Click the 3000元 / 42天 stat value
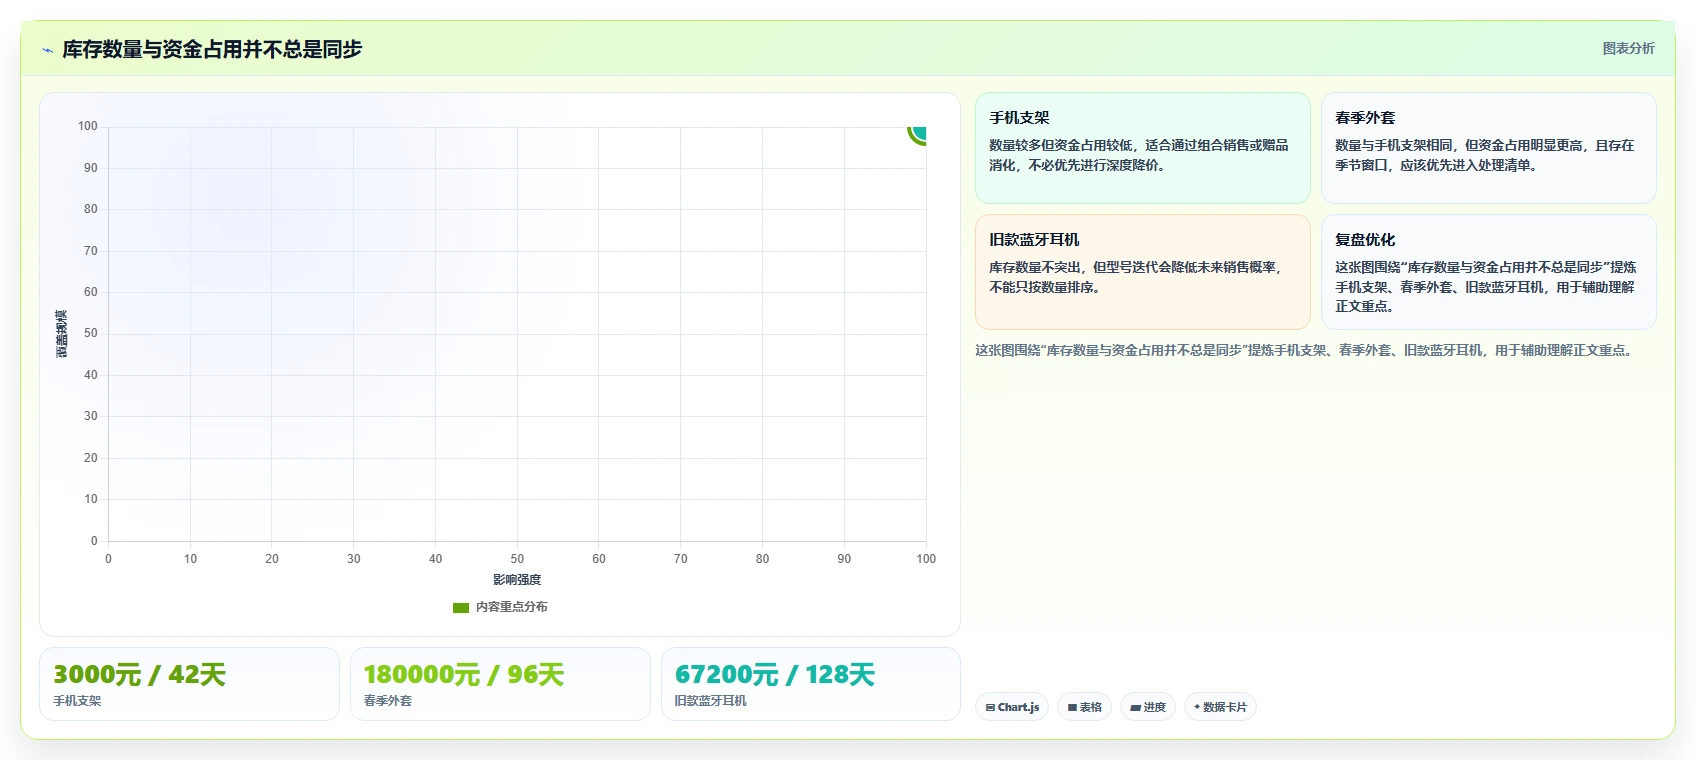Image resolution: width=1696 pixels, height=760 pixels. (139, 675)
